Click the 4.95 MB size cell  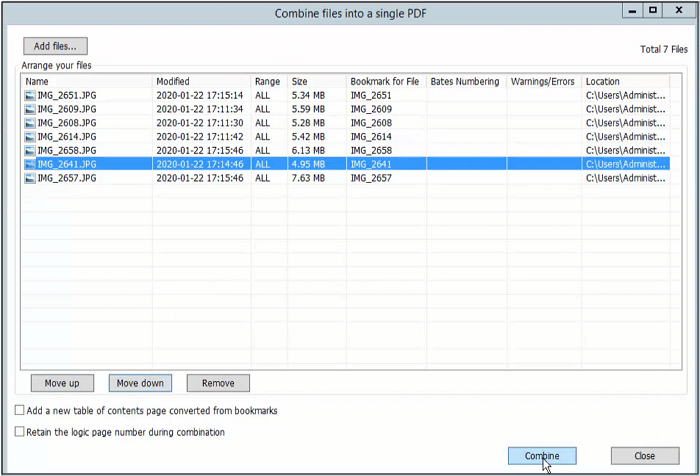(308, 164)
